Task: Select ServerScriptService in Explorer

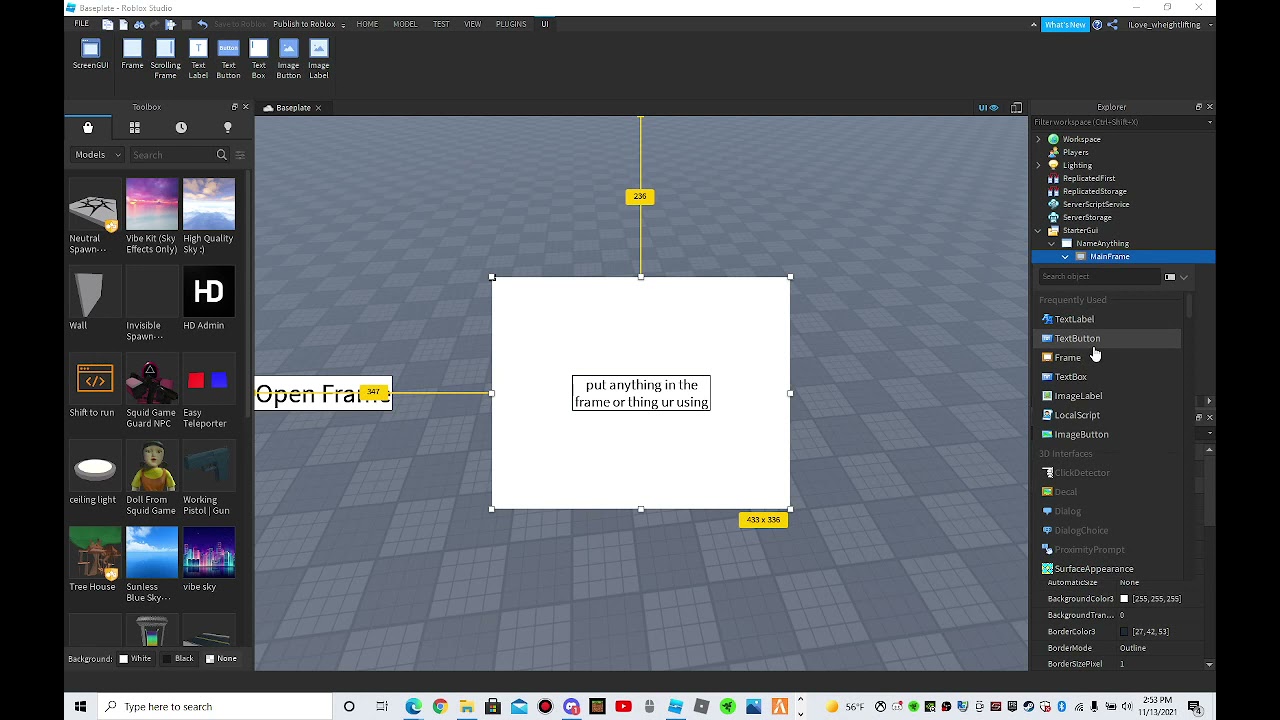Action: (1096, 205)
